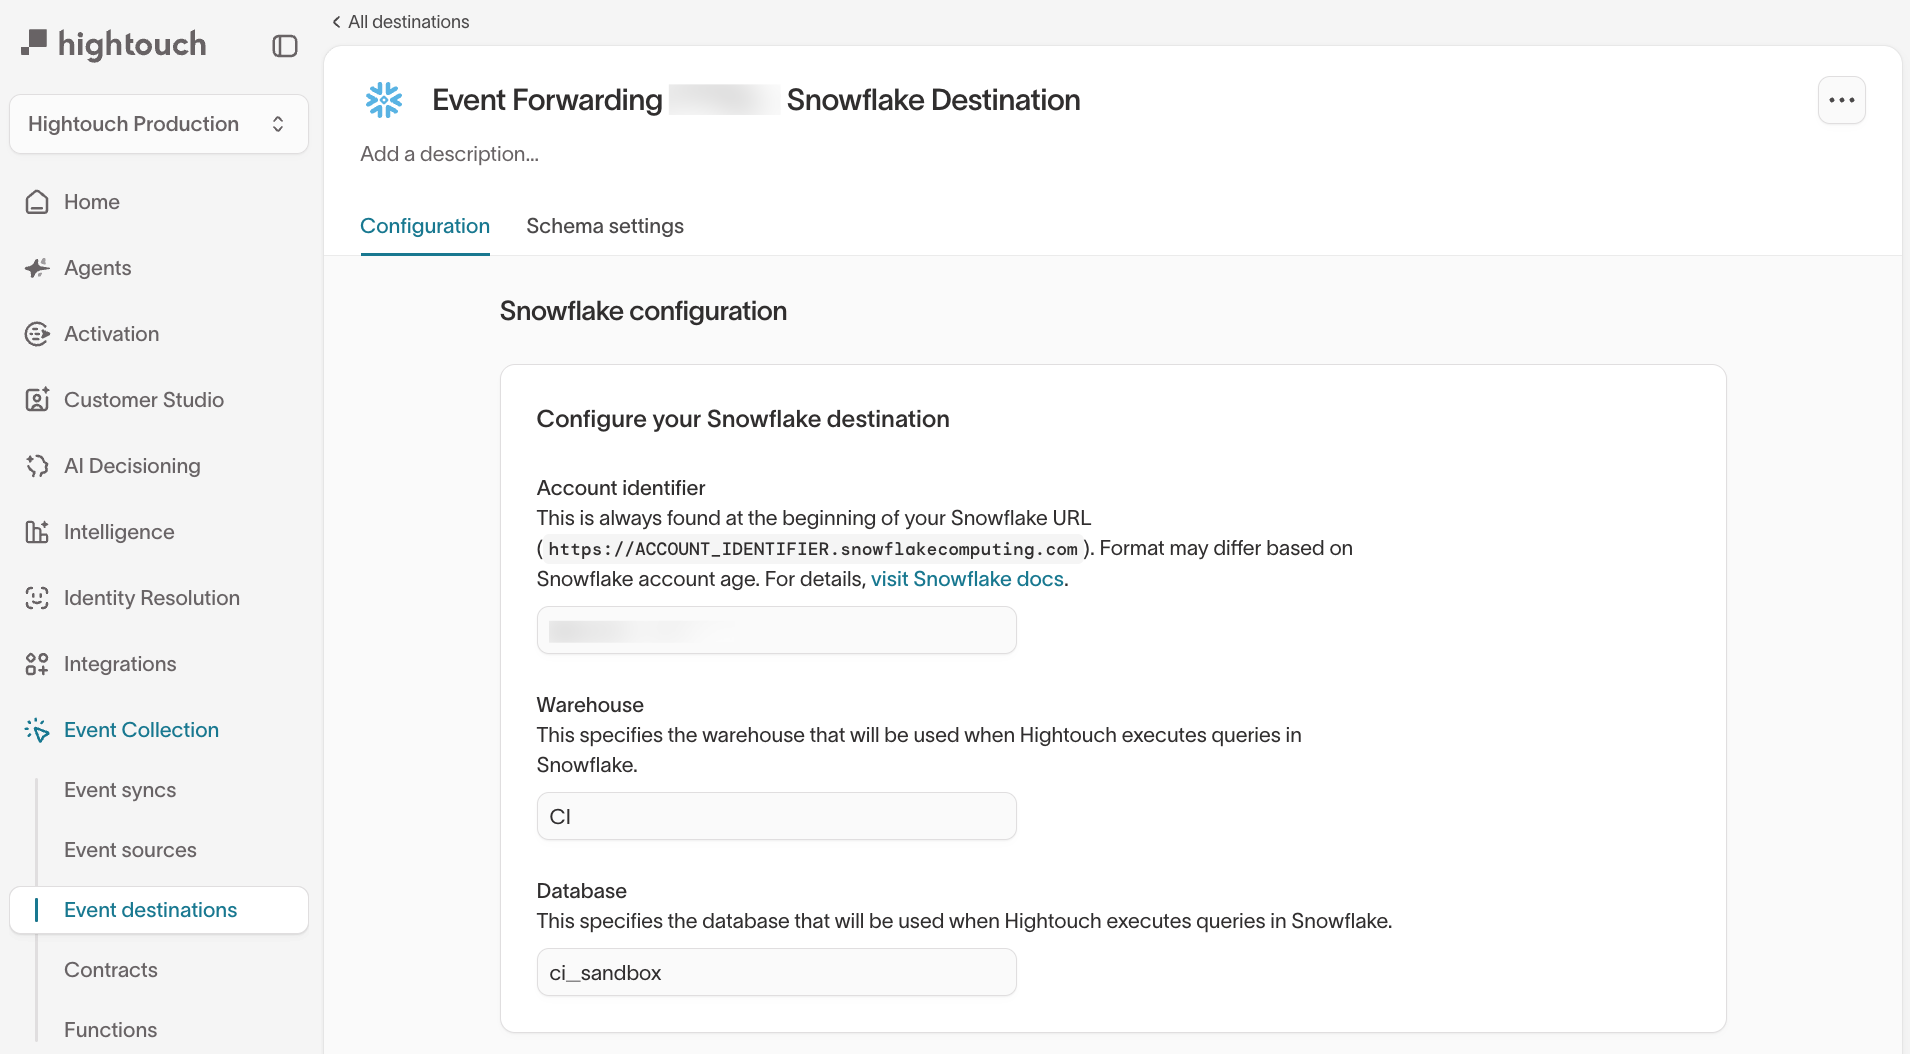Screen dimensions: 1910x1054
Task: Open the Home section
Action: pyautogui.click(x=91, y=201)
